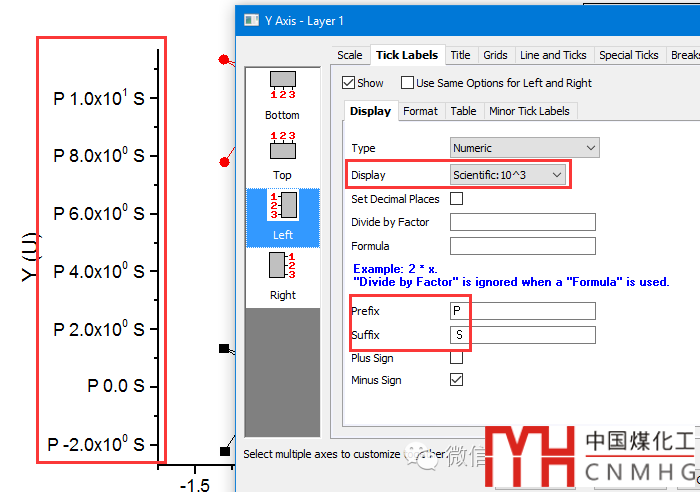The image size is (700, 492).
Task: Open the Title tab
Action: coord(460,55)
